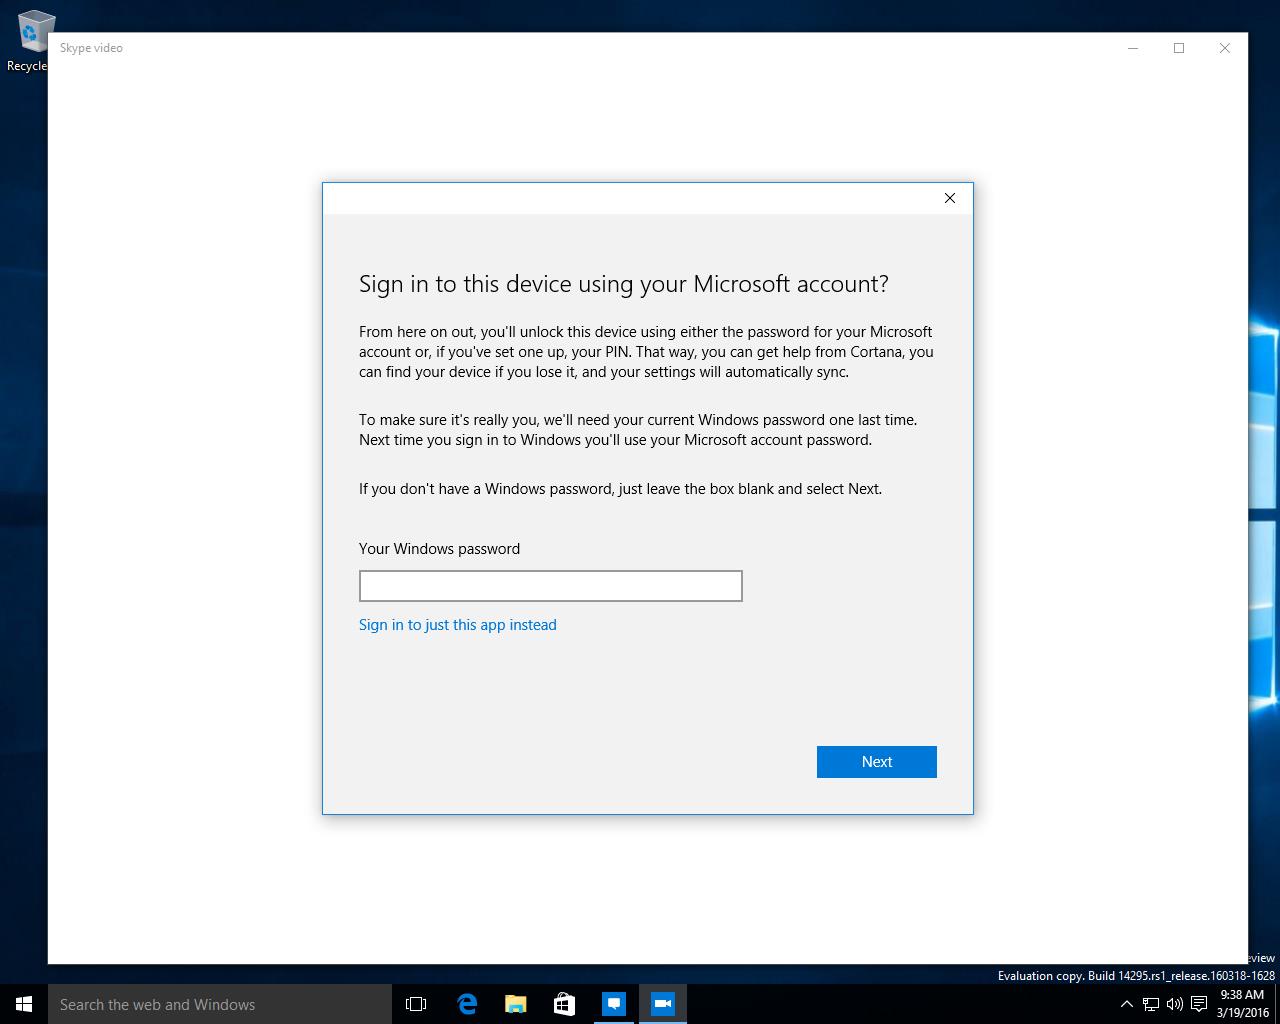Maximize the Skype video window
1280x1024 pixels.
tap(1179, 48)
